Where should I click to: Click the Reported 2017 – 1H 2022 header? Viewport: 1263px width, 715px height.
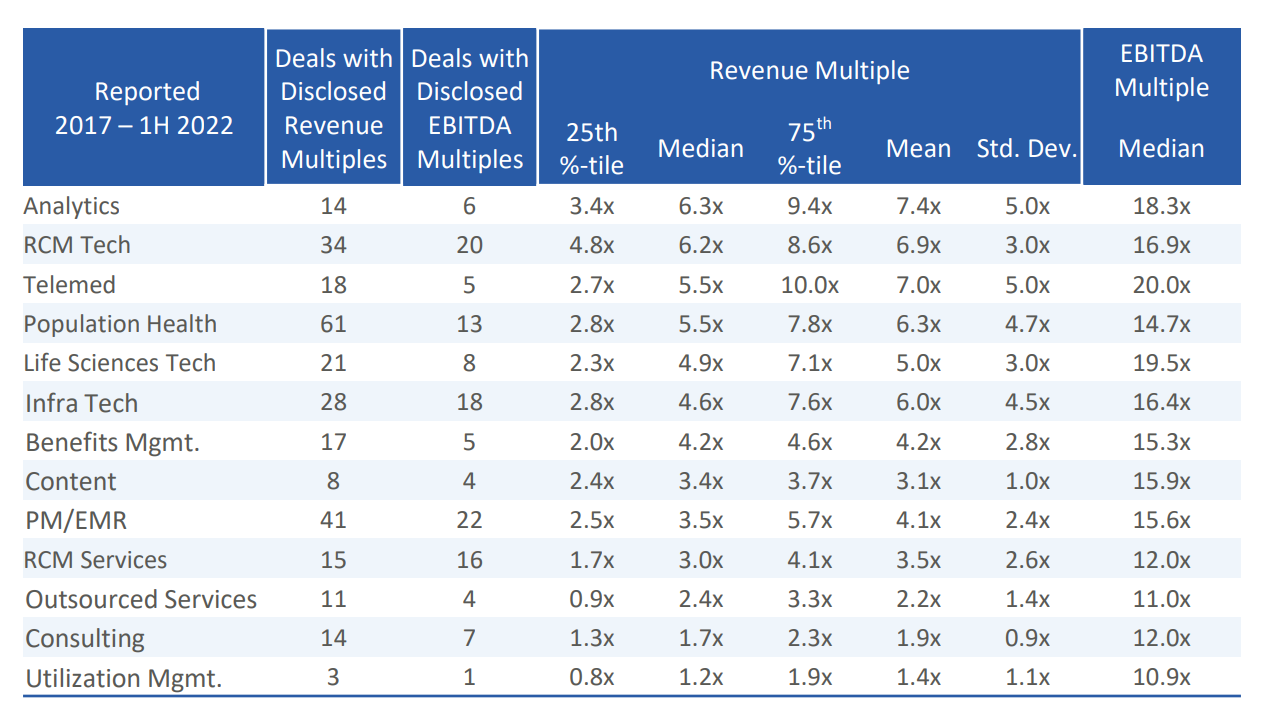[144, 108]
